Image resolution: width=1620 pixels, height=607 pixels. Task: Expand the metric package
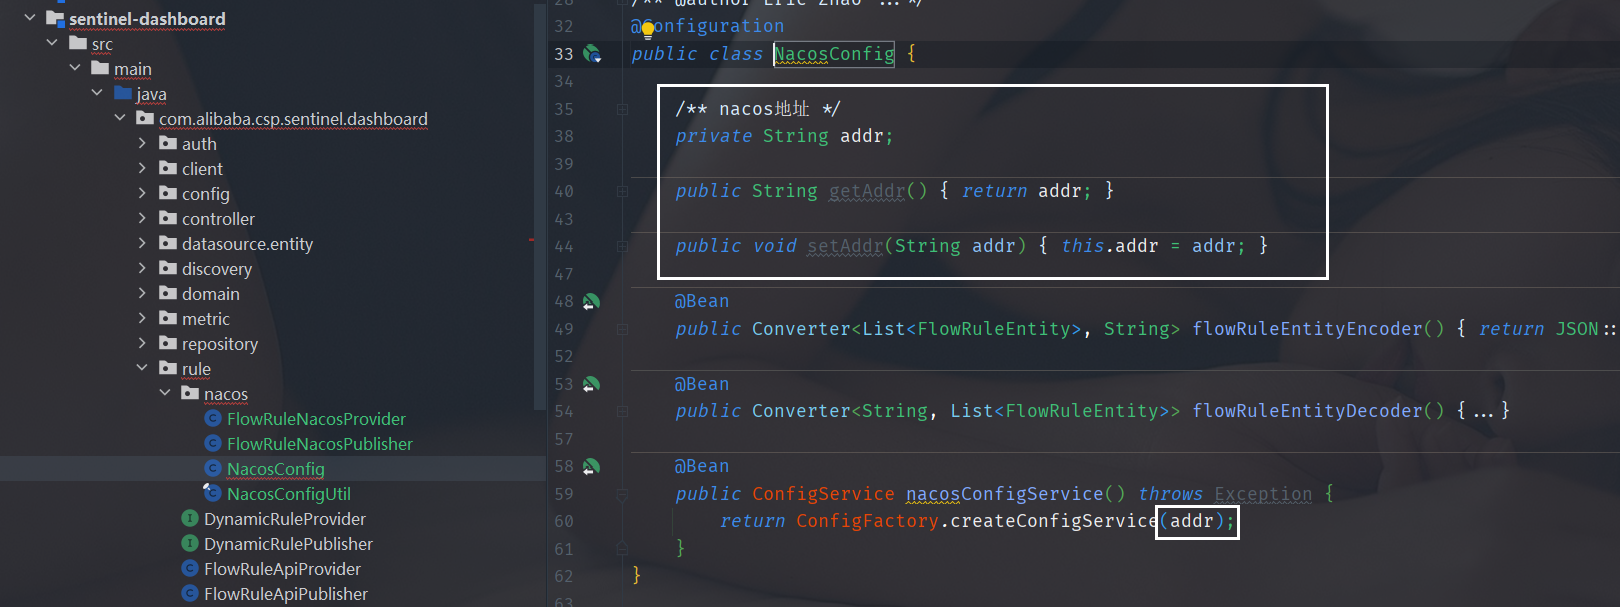coord(142,318)
